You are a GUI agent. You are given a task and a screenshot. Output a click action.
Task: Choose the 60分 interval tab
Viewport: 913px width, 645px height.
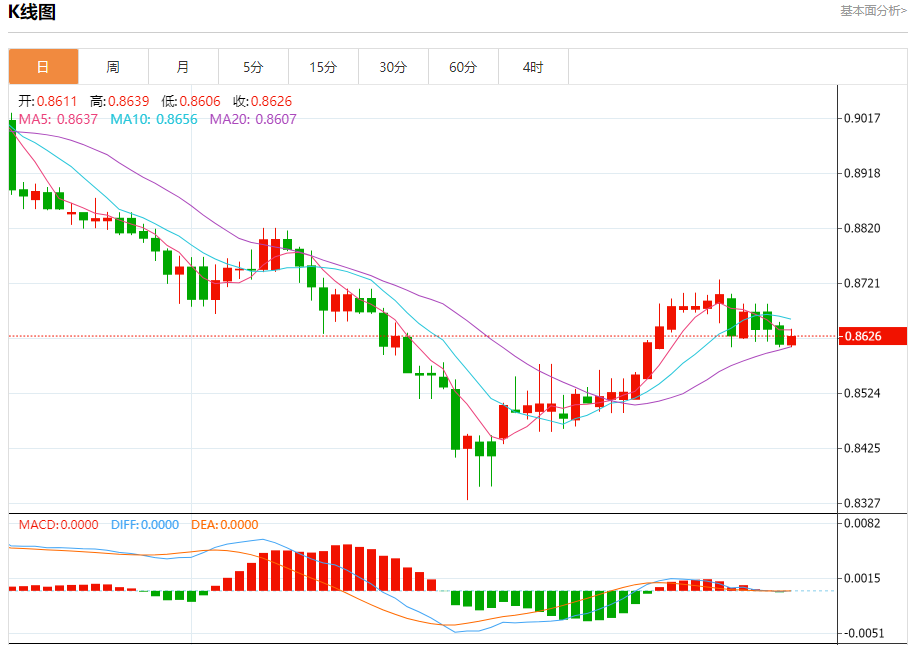tap(463, 67)
